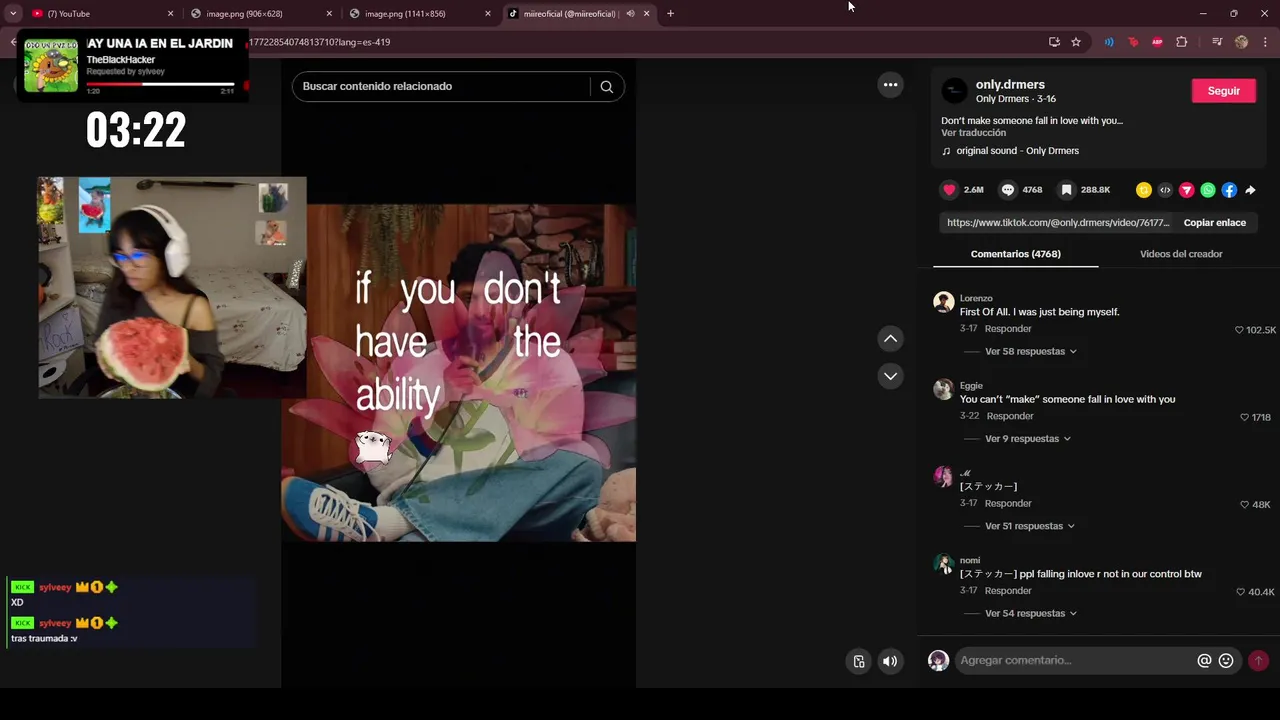Viewport: 1280px width, 720px height.
Task: Click the video caption text
Action: point(1032,121)
